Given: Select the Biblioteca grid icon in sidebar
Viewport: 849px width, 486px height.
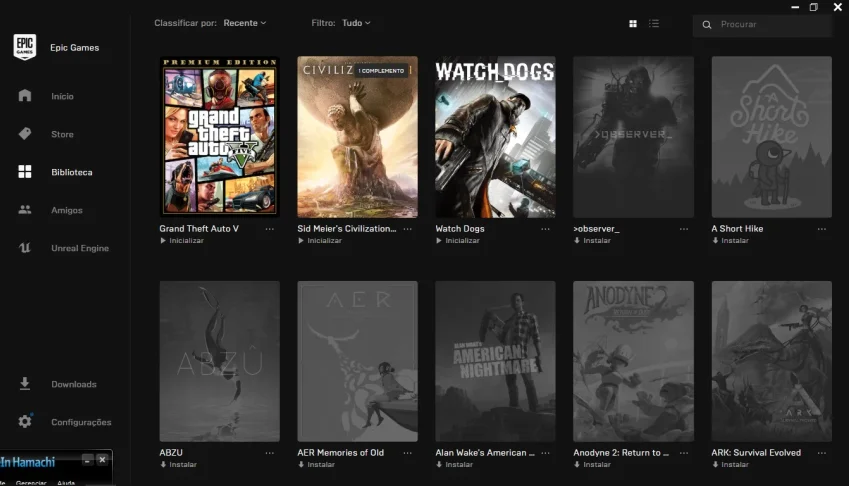Looking at the screenshot, I should 25,172.
